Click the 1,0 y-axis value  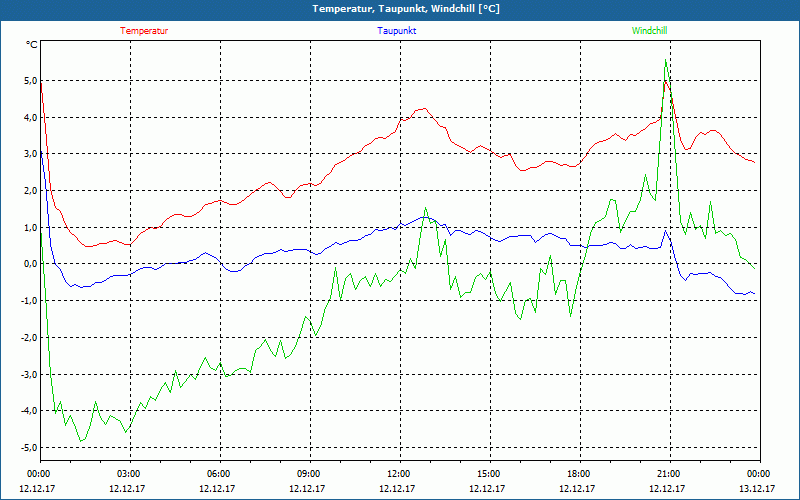[x=30, y=228]
